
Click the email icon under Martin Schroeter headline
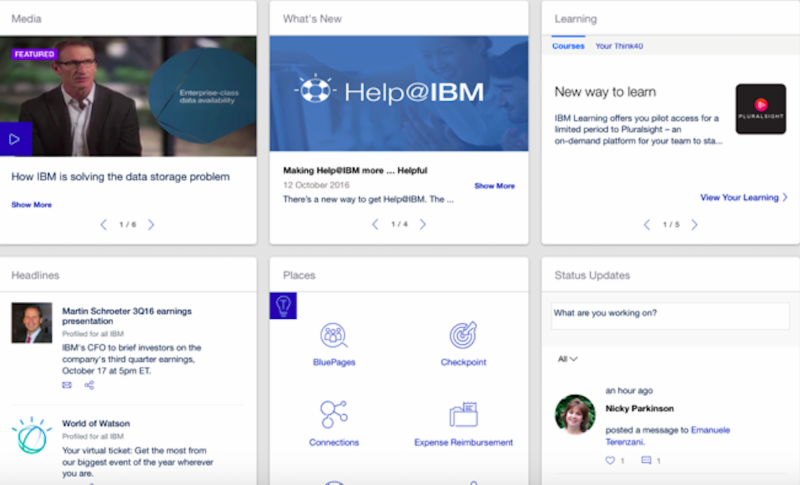click(67, 385)
